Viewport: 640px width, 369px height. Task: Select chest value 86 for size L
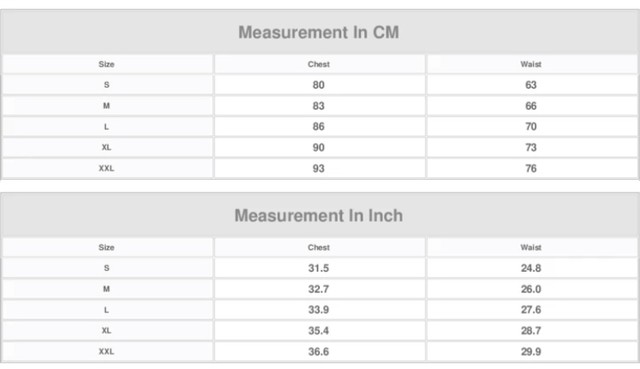[x=318, y=127]
